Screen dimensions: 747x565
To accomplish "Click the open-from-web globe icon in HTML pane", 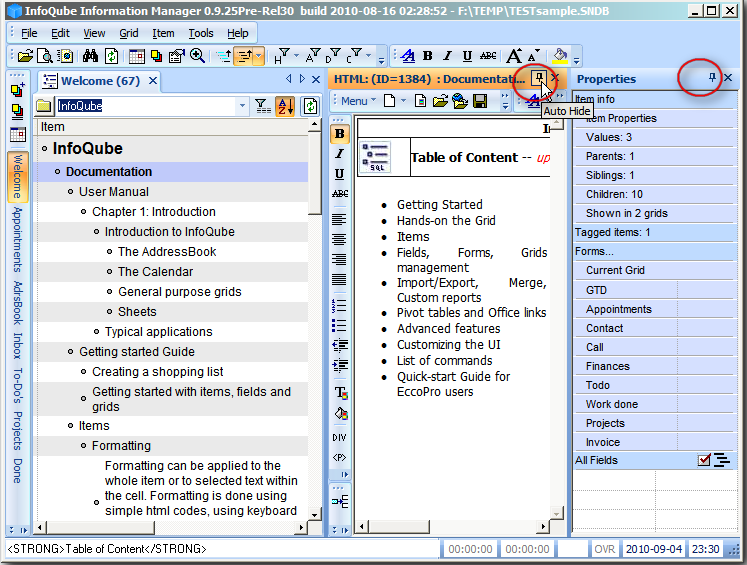I will tap(460, 101).
